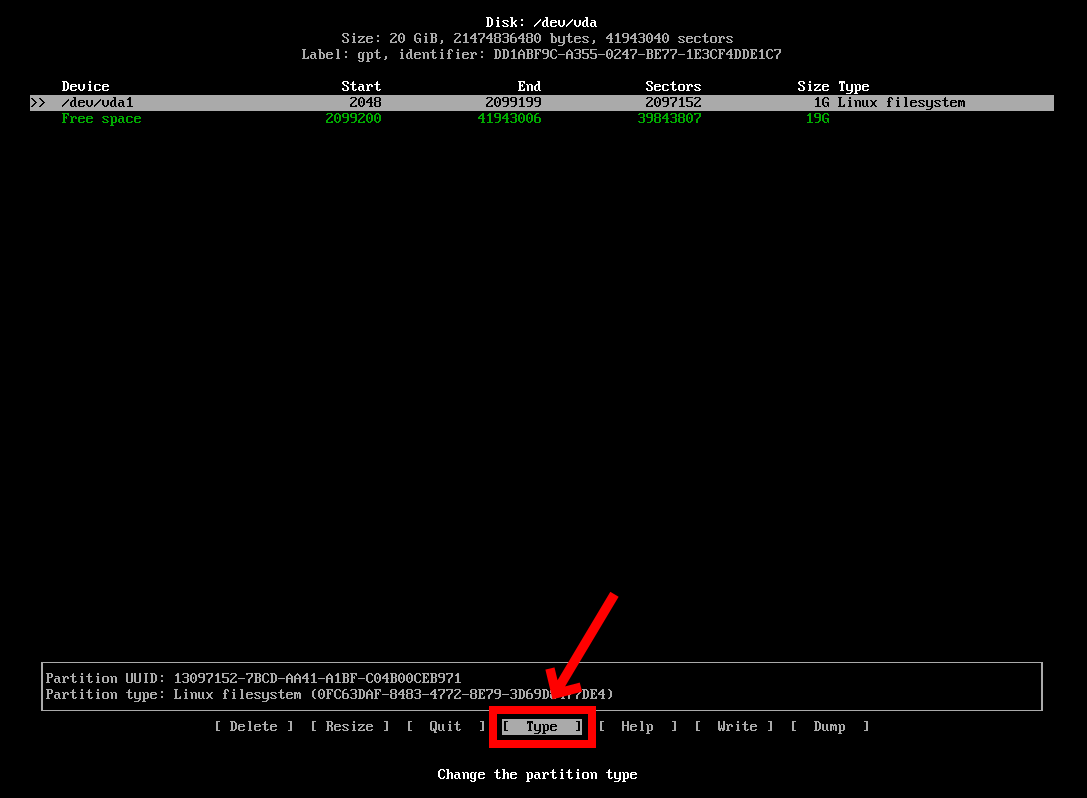The width and height of the screenshot is (1087, 798).
Task: Click the 1G size value
Action: pos(821,103)
